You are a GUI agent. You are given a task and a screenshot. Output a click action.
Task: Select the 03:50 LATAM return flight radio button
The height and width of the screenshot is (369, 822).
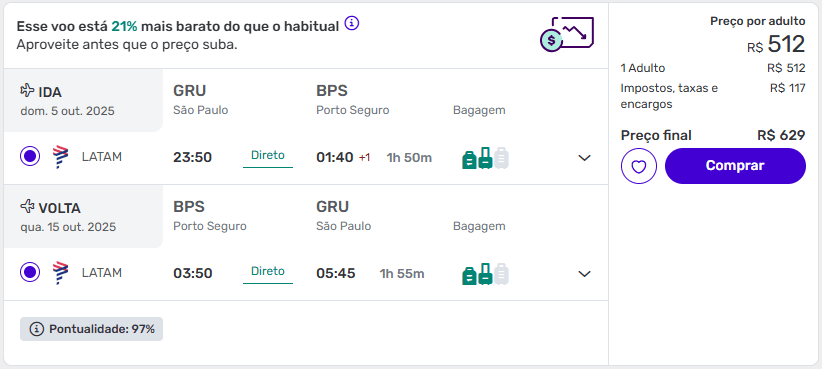pyautogui.click(x=30, y=273)
